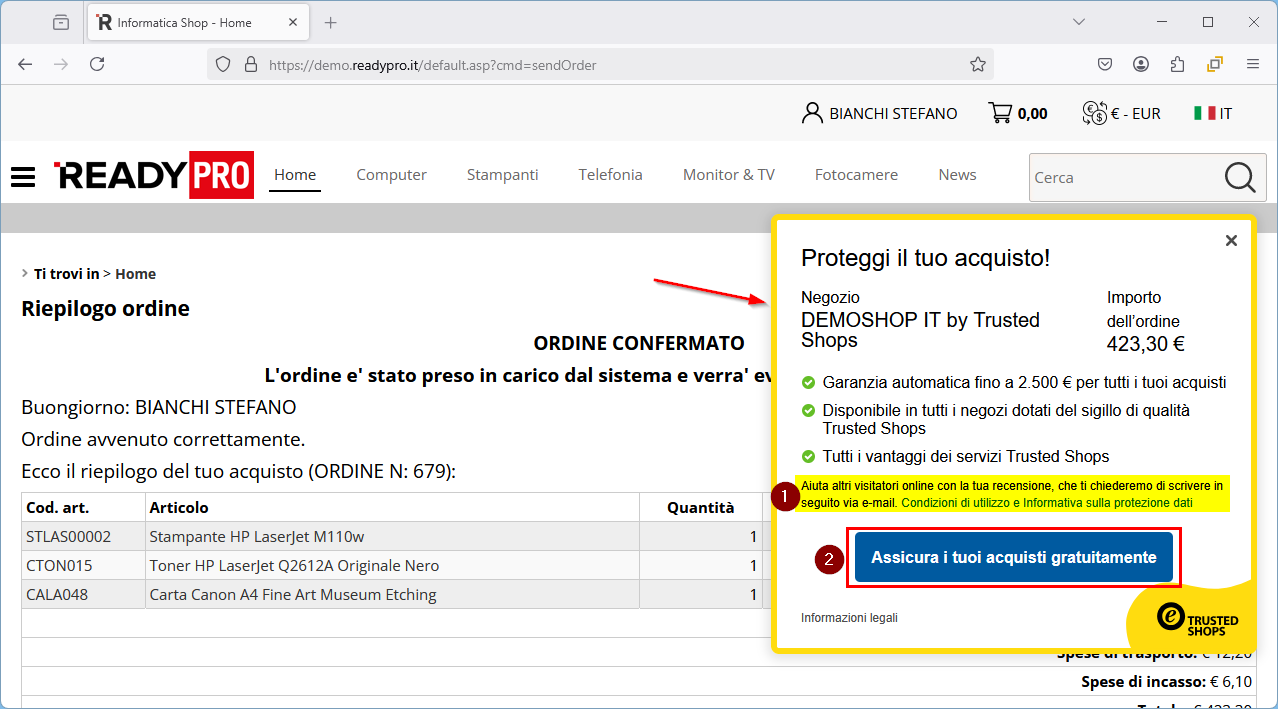
Task: Go to Home menu item
Action: pyautogui.click(x=295, y=175)
